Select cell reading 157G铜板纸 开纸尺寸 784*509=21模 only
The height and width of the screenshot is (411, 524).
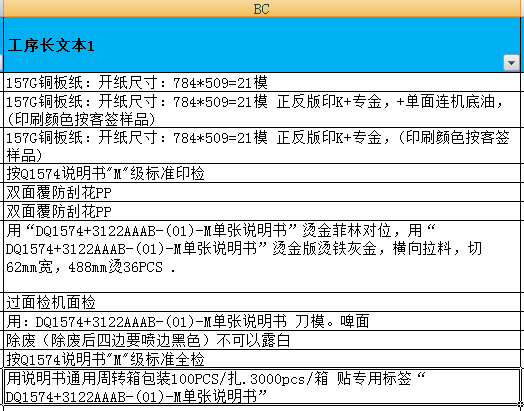pos(262,82)
